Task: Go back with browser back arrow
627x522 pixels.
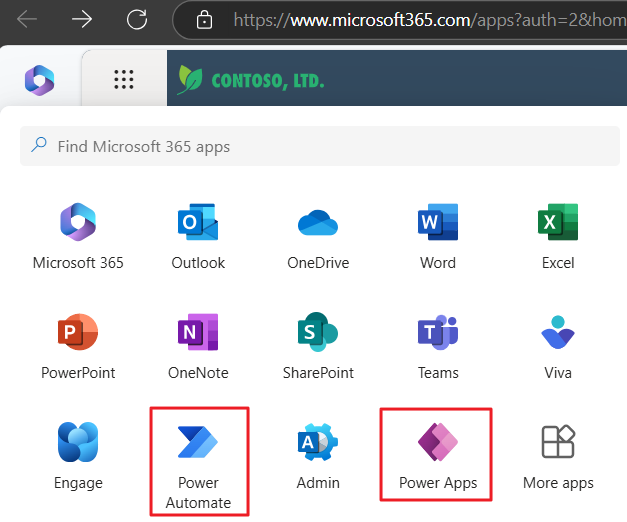Action: pyautogui.click(x=27, y=19)
